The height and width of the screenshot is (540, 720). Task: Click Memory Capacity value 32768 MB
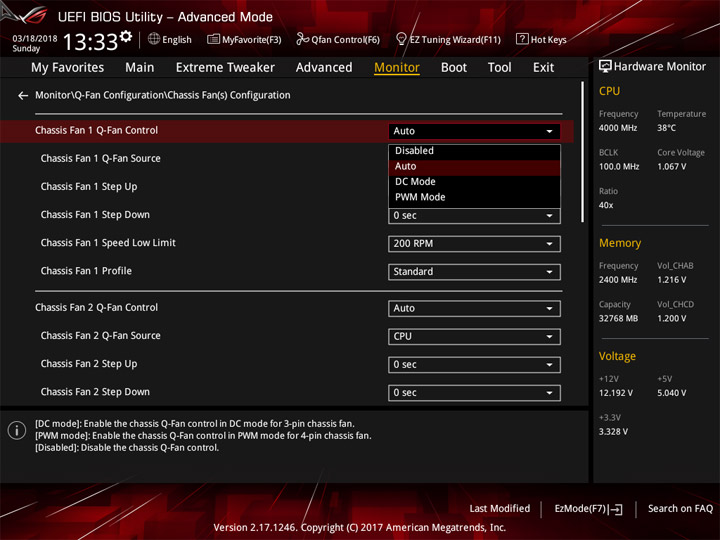point(618,319)
